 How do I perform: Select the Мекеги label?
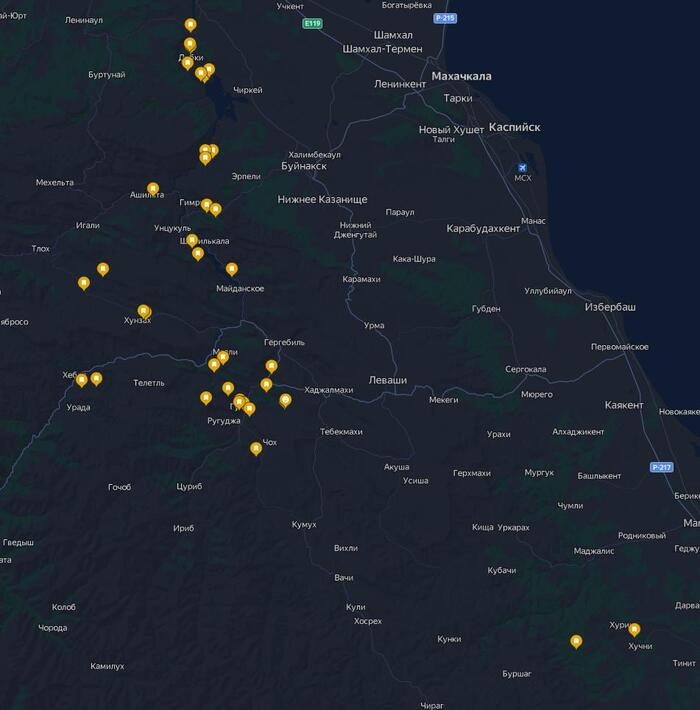tap(443, 400)
